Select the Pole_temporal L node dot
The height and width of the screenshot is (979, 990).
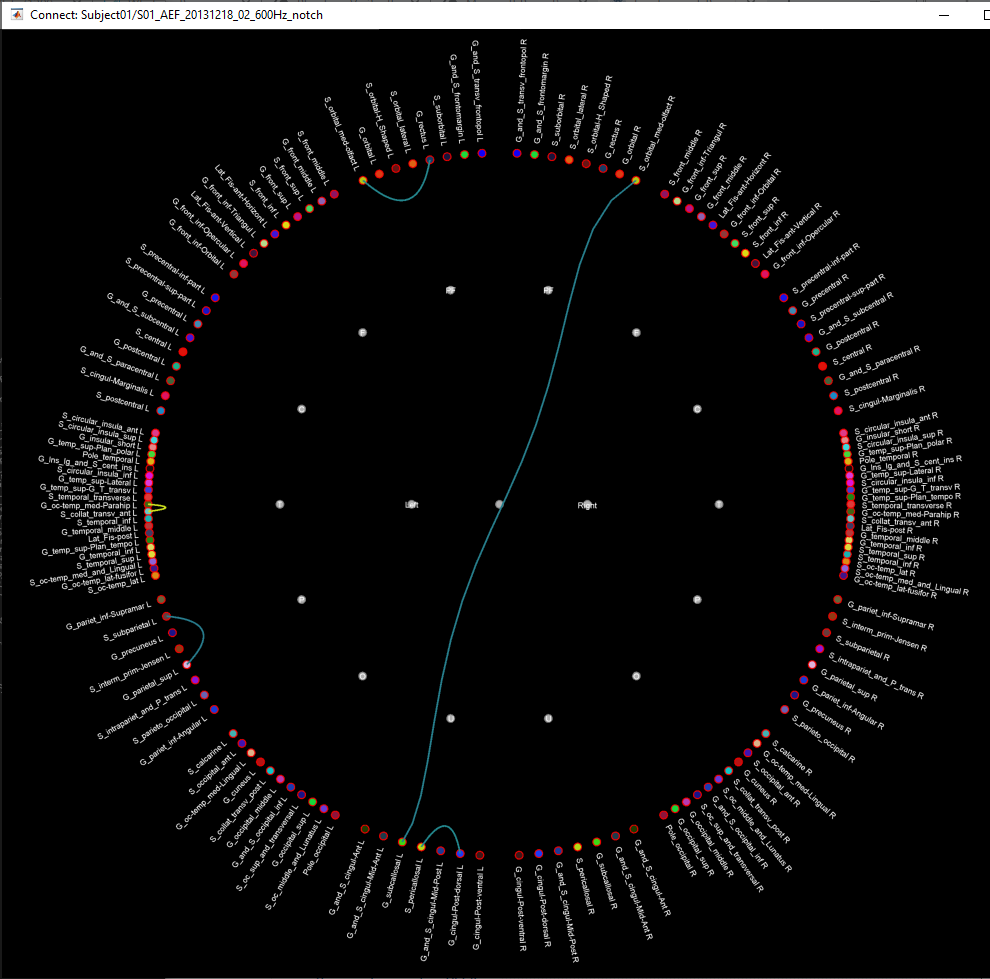(150, 461)
